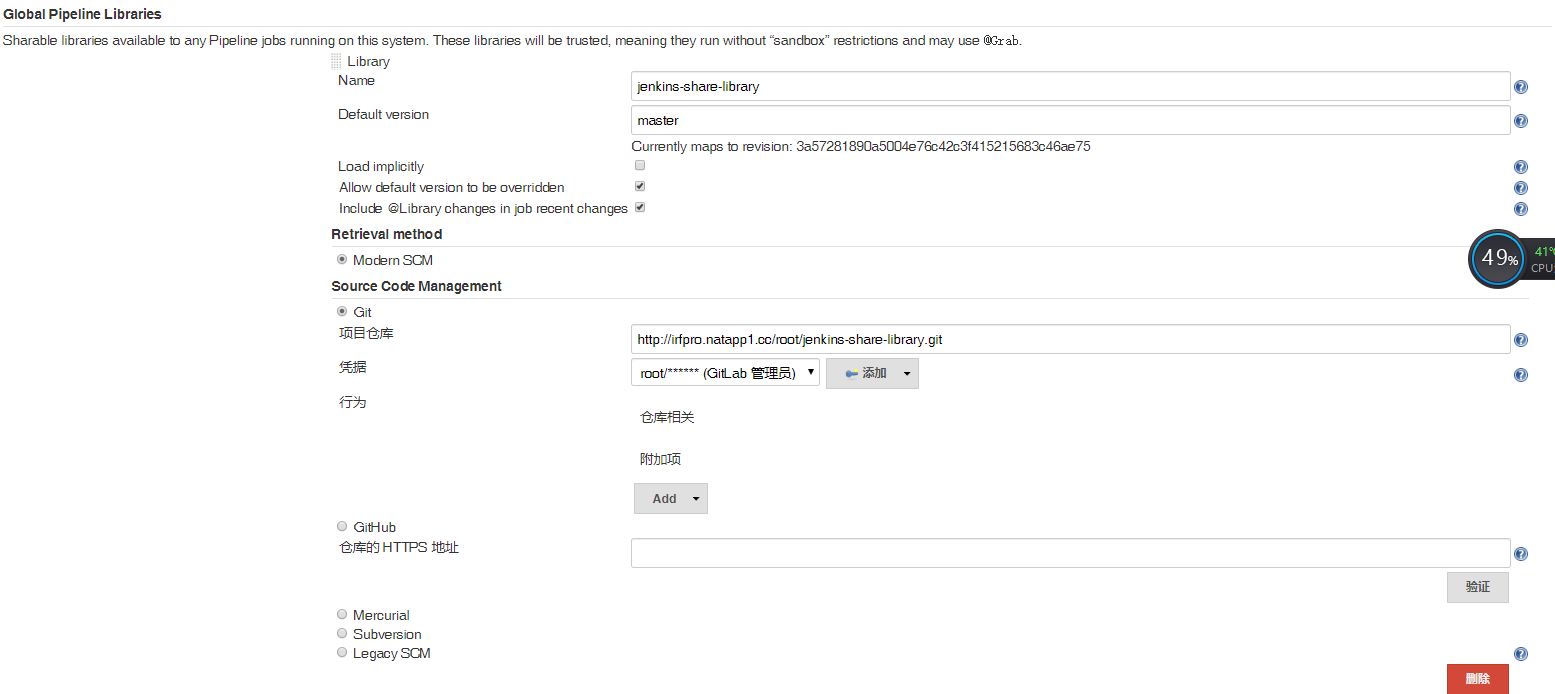The width and height of the screenshot is (1555, 694).
Task: Open the Add behaviors dropdown
Action: [671, 498]
